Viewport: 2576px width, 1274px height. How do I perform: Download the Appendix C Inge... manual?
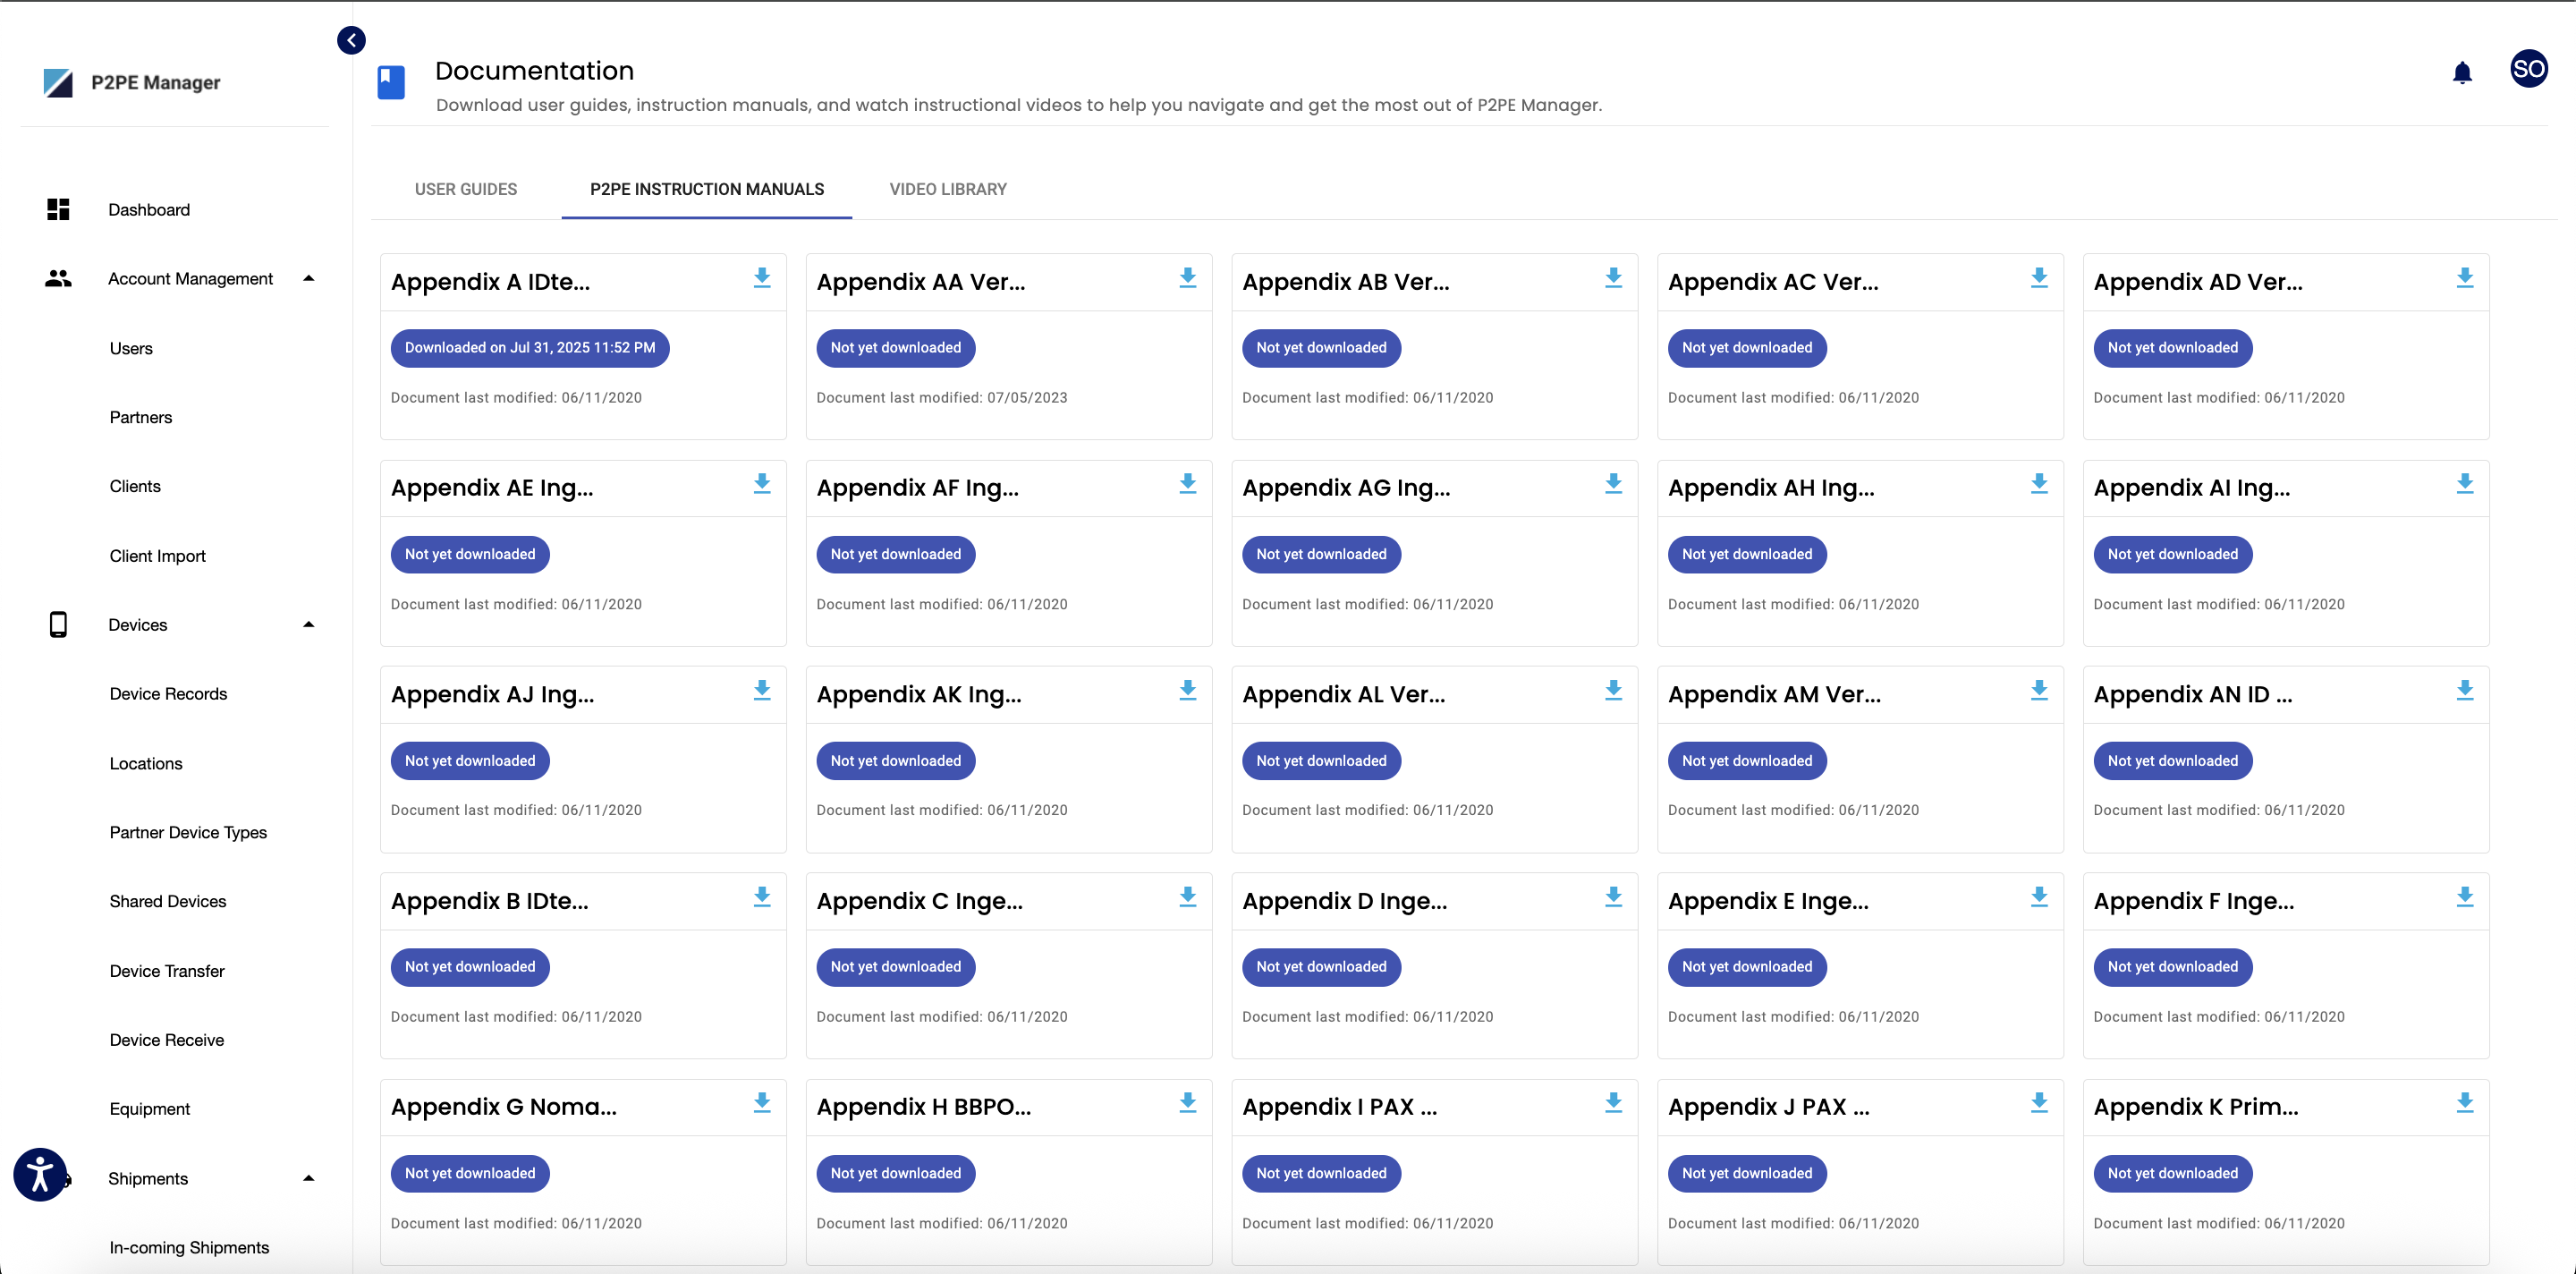pos(1188,897)
